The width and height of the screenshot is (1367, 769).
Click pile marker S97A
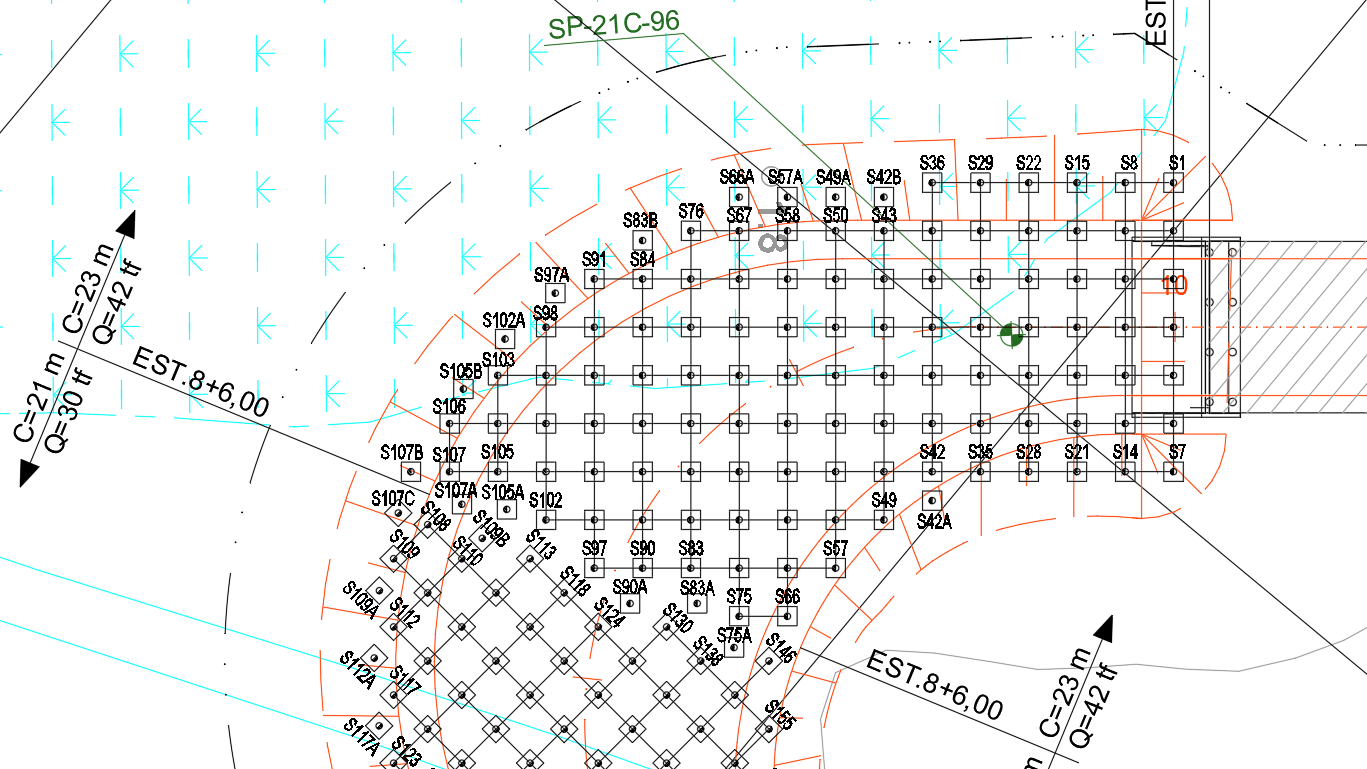point(554,293)
